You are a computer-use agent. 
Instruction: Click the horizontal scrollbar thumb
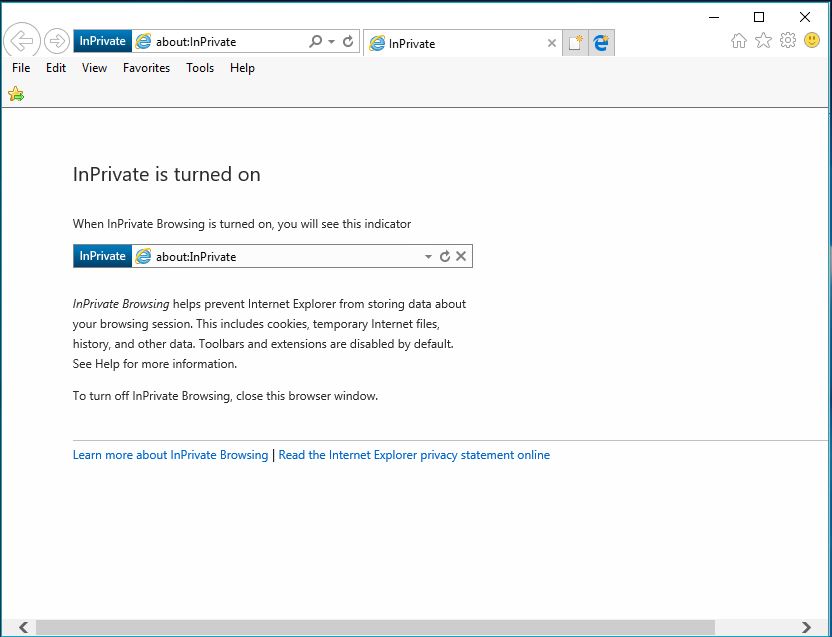click(x=375, y=627)
